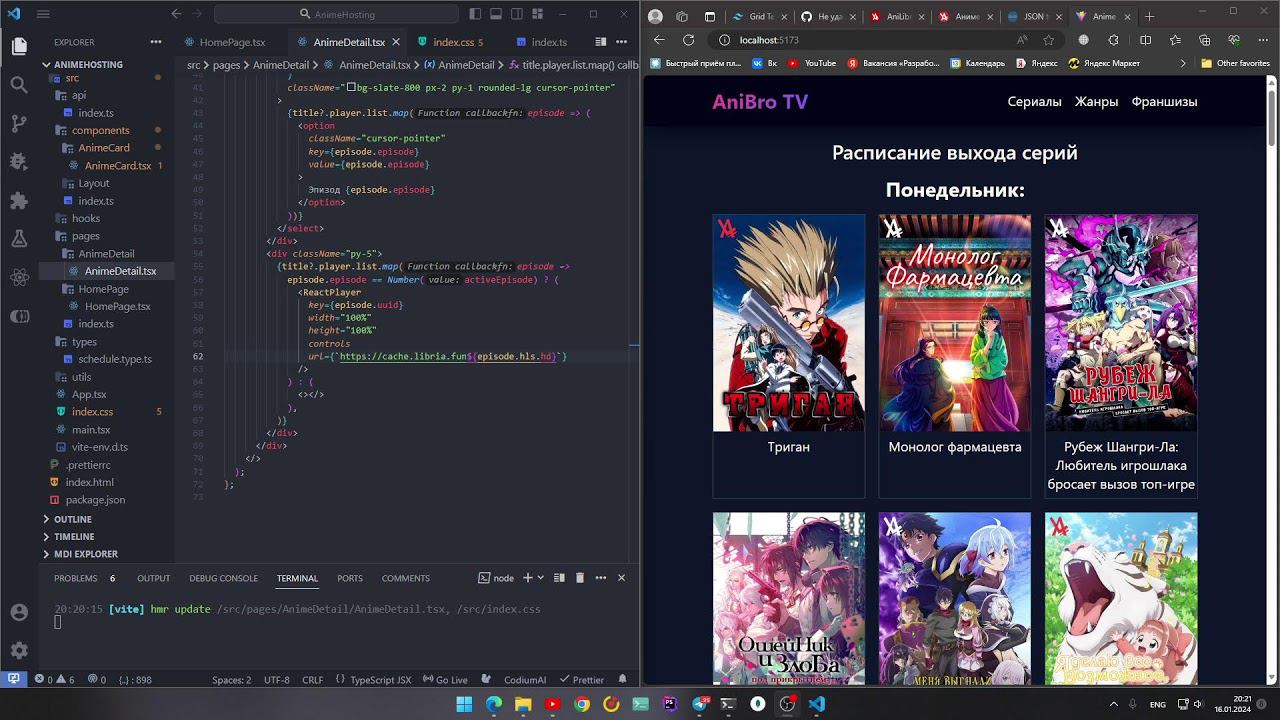Click the AnimeHosting command center search box
The height and width of the screenshot is (720, 1280).
(336, 14)
